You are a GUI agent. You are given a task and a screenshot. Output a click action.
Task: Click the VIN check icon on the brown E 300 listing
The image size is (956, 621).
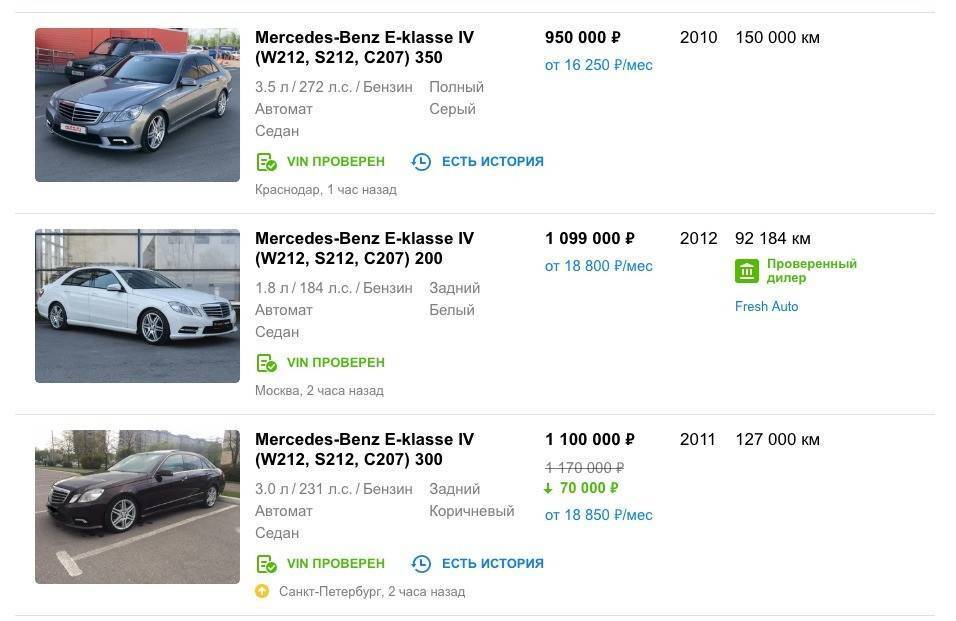tap(266, 564)
